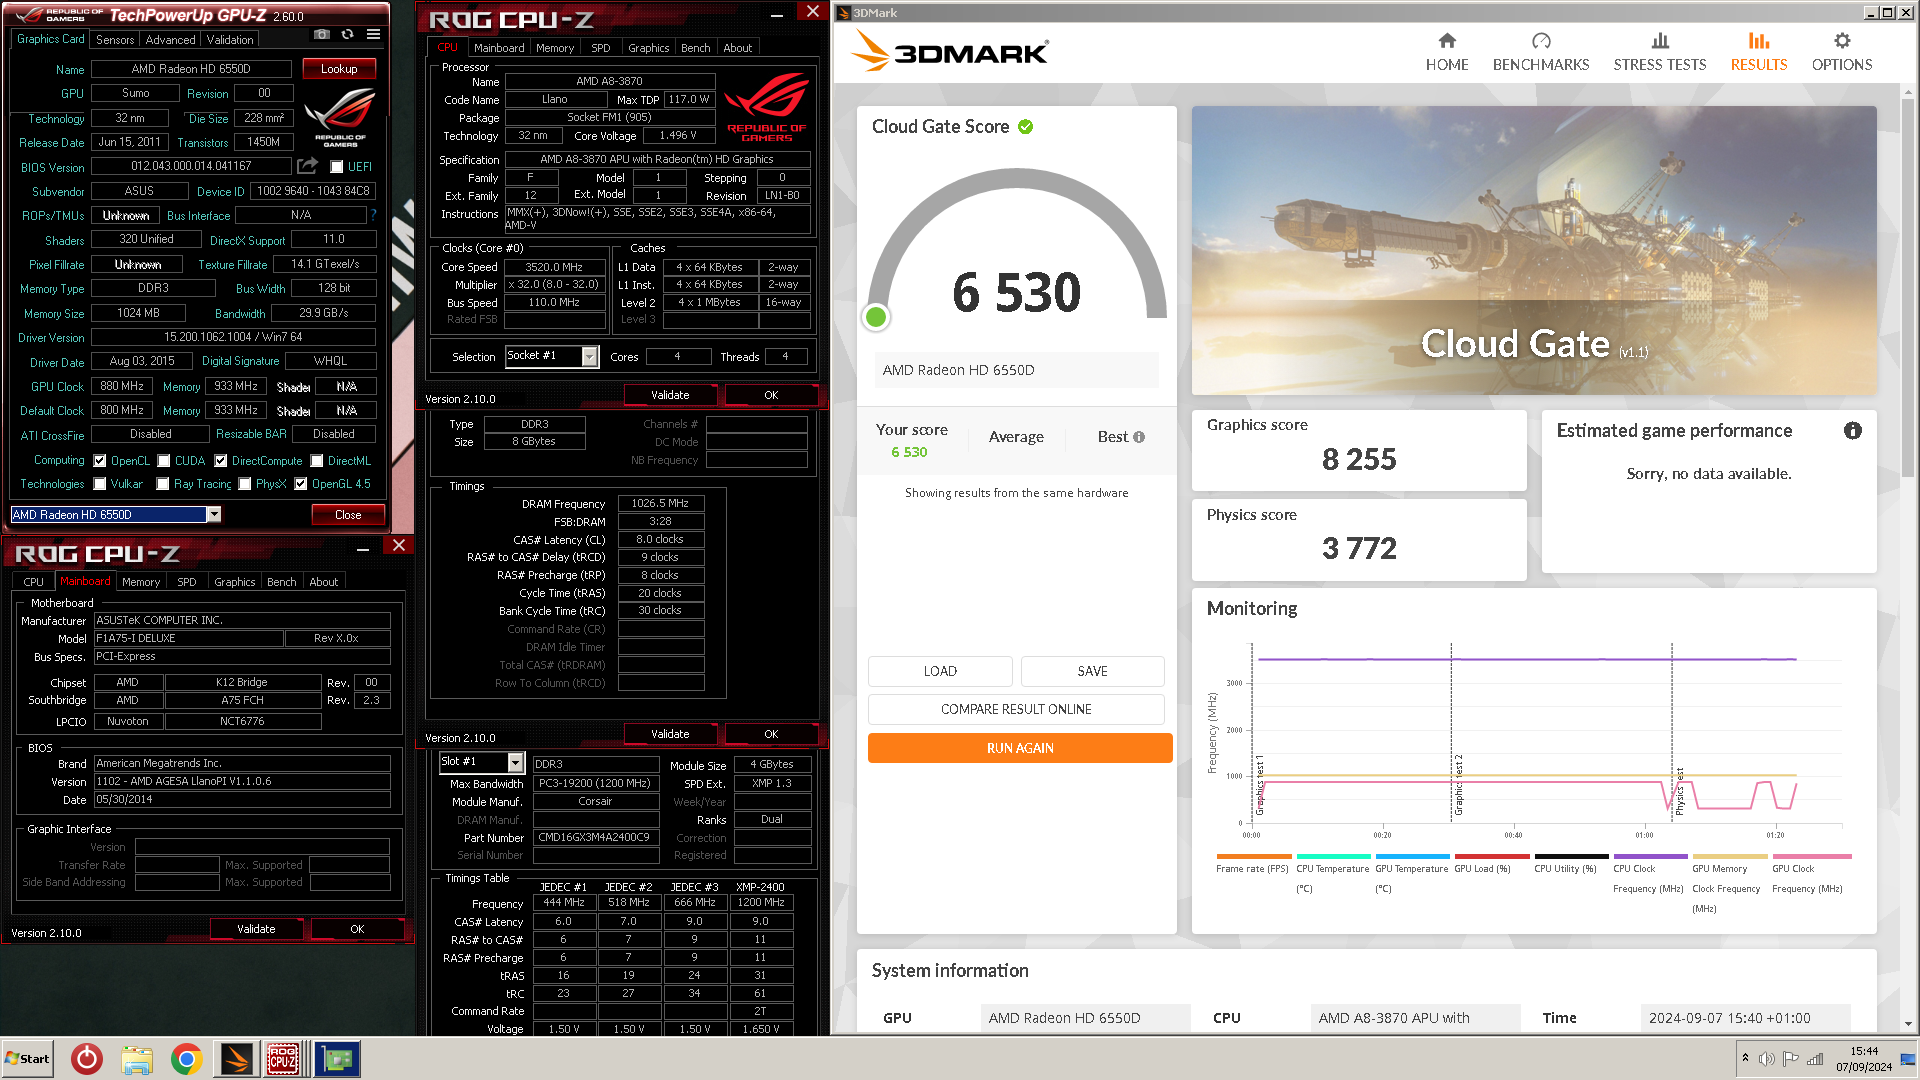Open the Validation tab in GPU-Z
The height and width of the screenshot is (1080, 1920).
[x=230, y=40]
